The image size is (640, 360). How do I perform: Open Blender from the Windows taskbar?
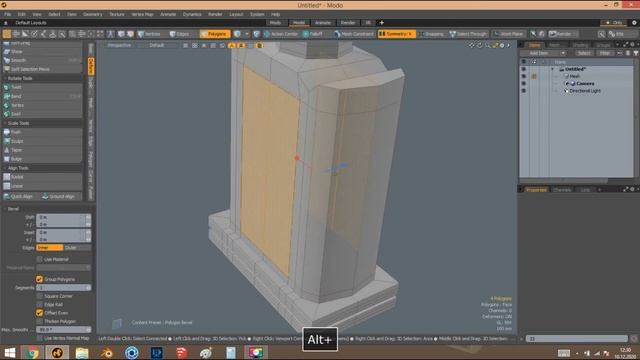coord(107,353)
